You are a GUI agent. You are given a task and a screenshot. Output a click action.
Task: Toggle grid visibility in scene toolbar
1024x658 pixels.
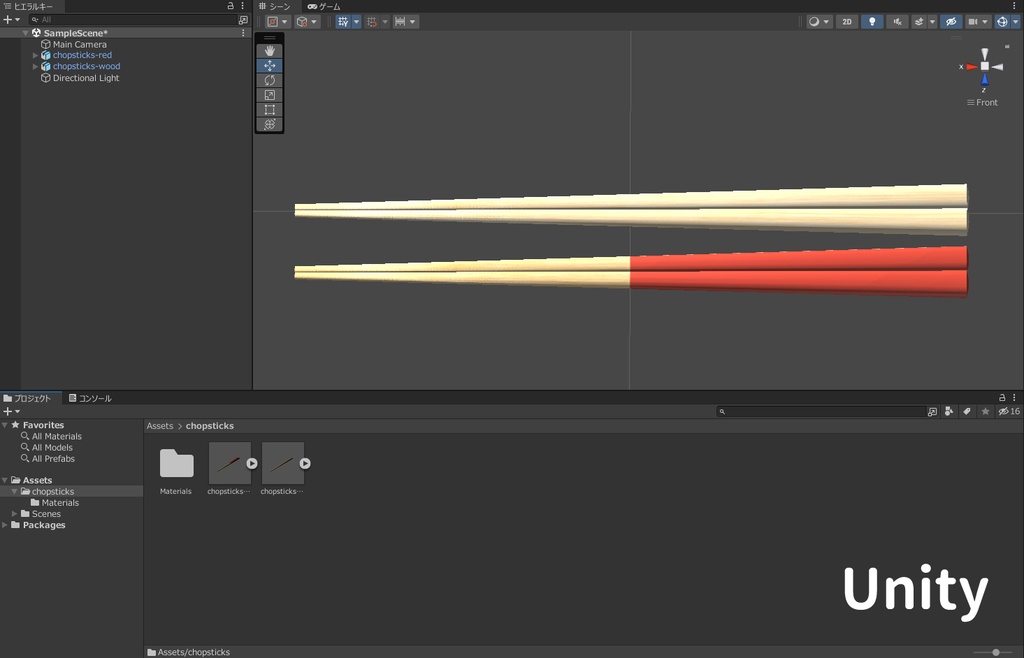click(343, 22)
